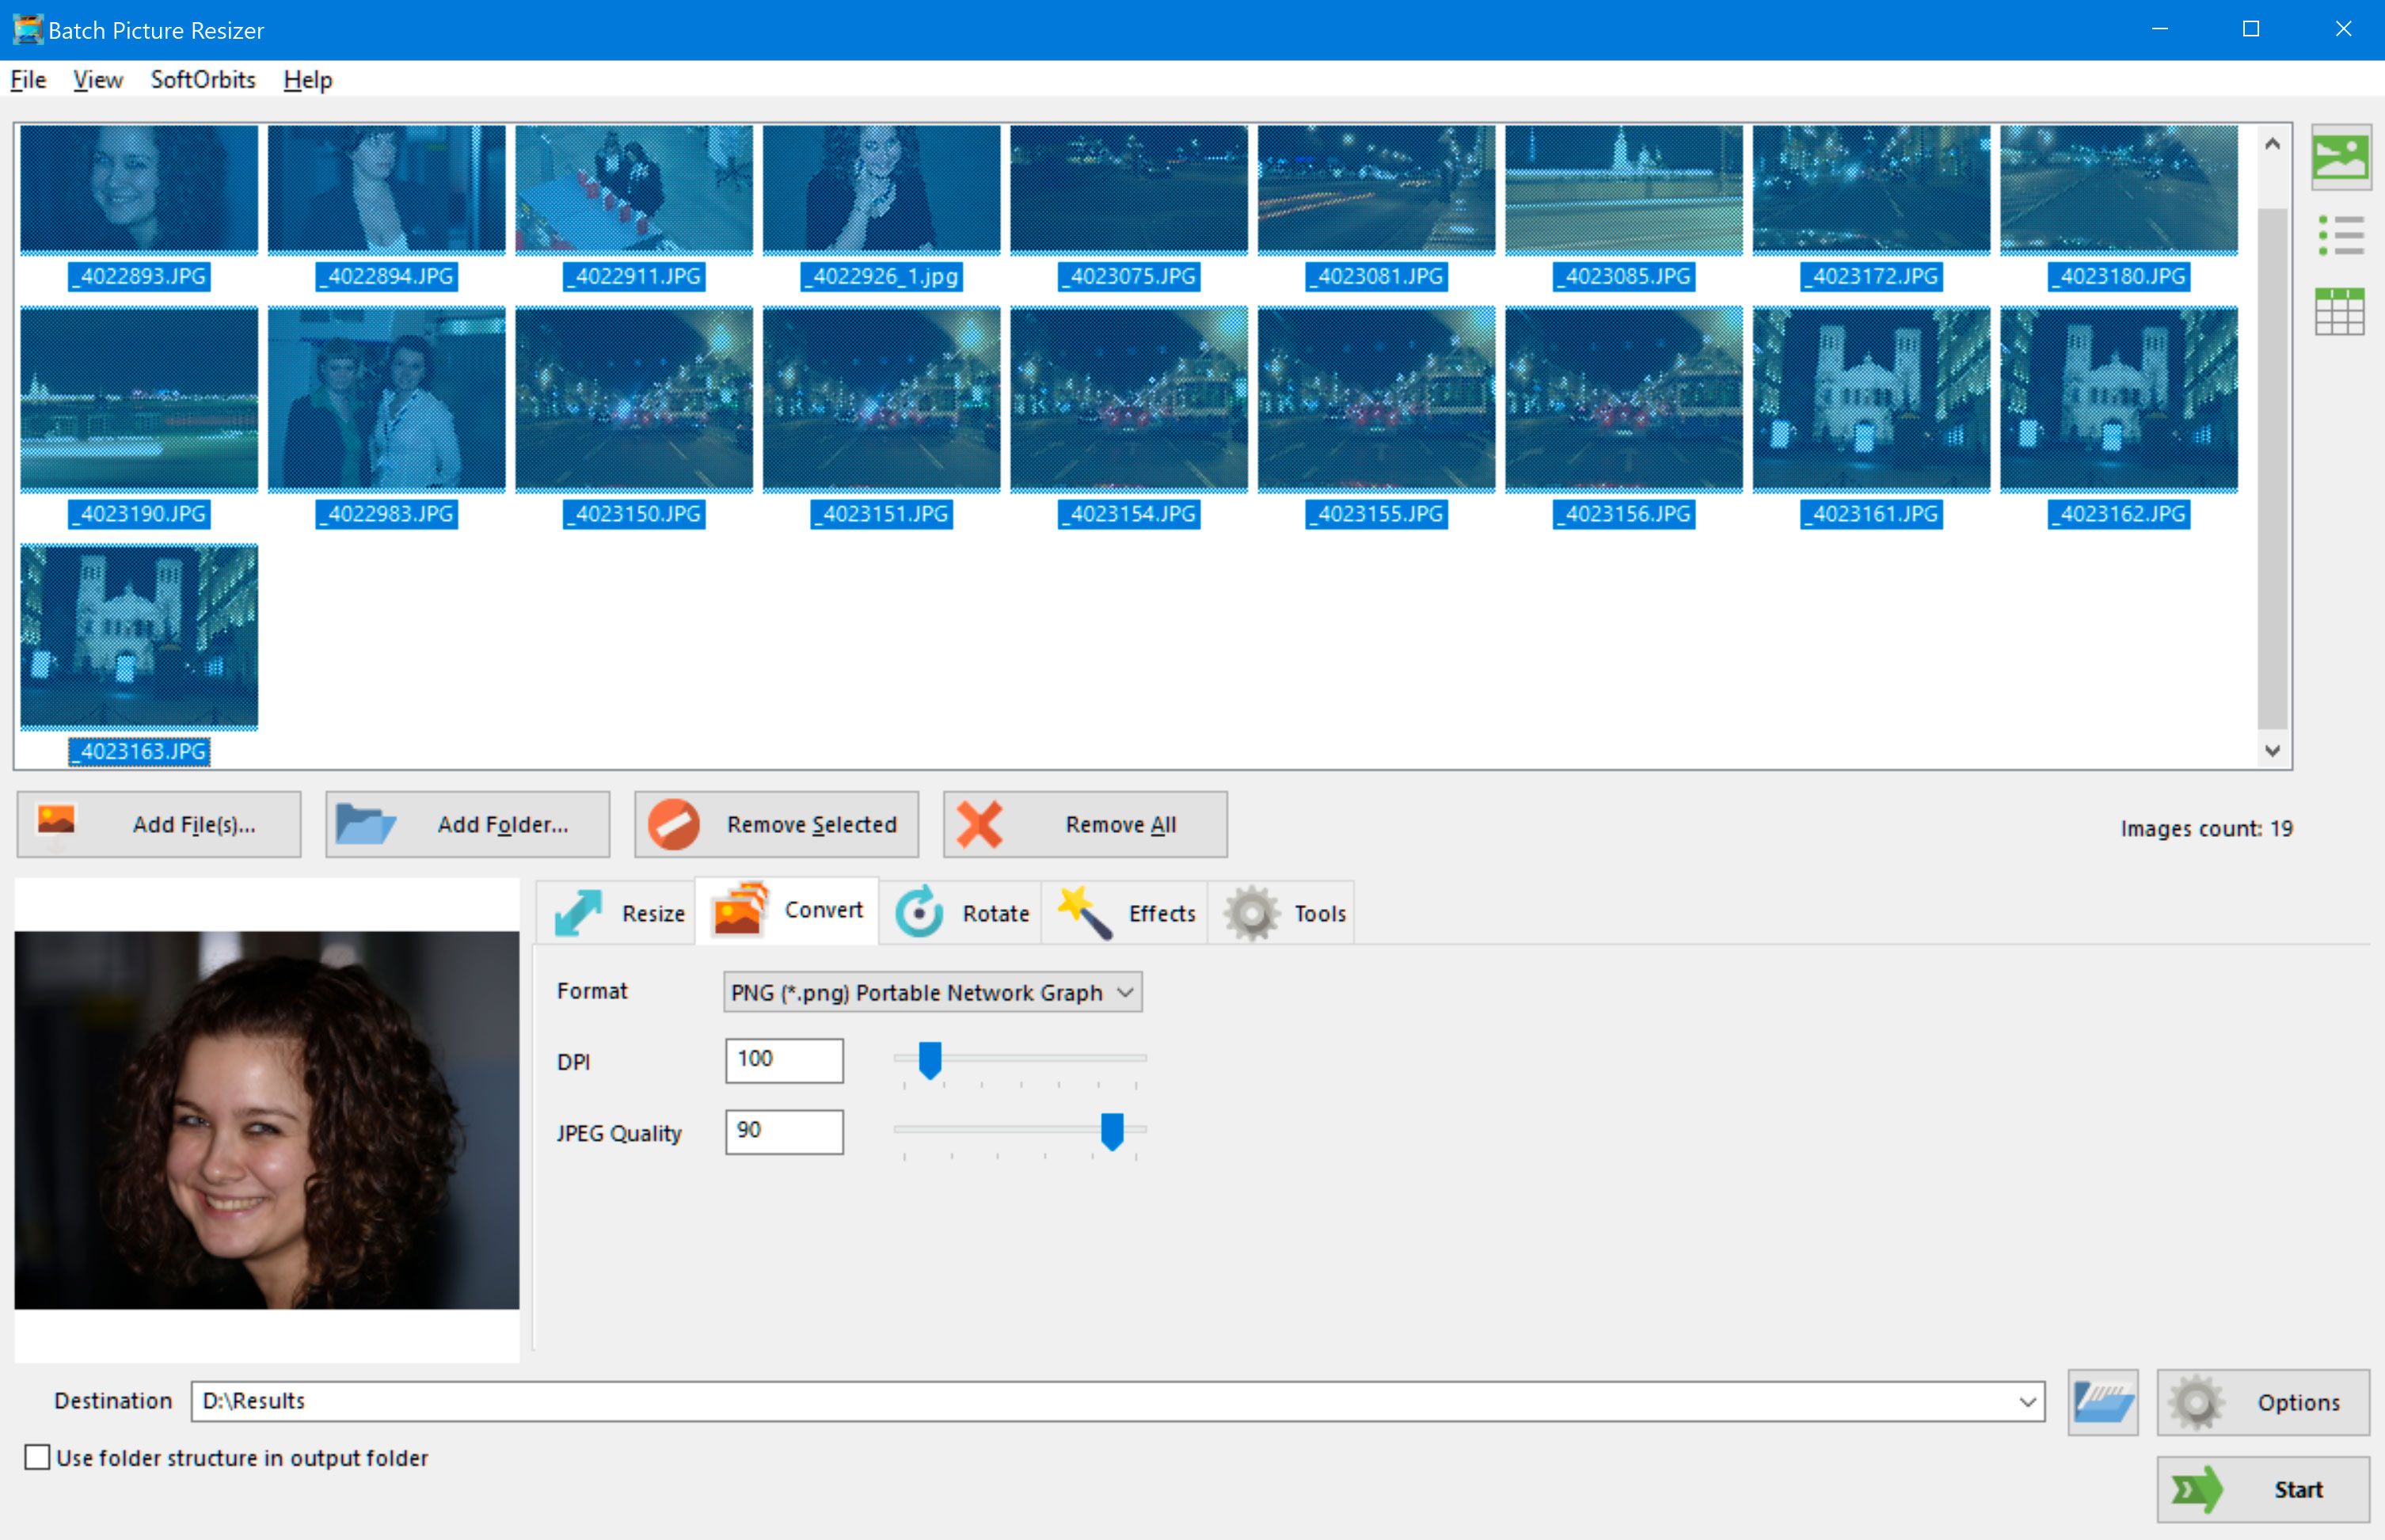Open the File menu
Viewport: 2385px width, 1540px height.
29,80
